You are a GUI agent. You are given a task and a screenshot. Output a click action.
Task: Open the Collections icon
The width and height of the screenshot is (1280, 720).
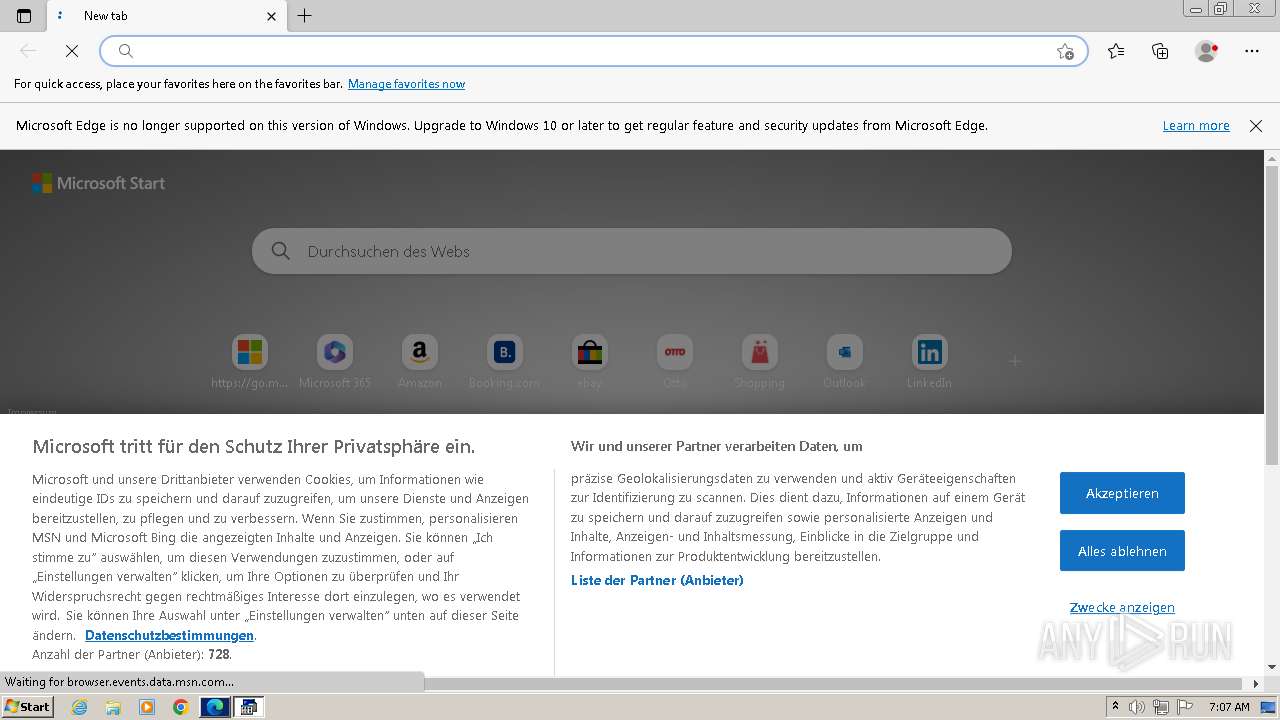1160,51
